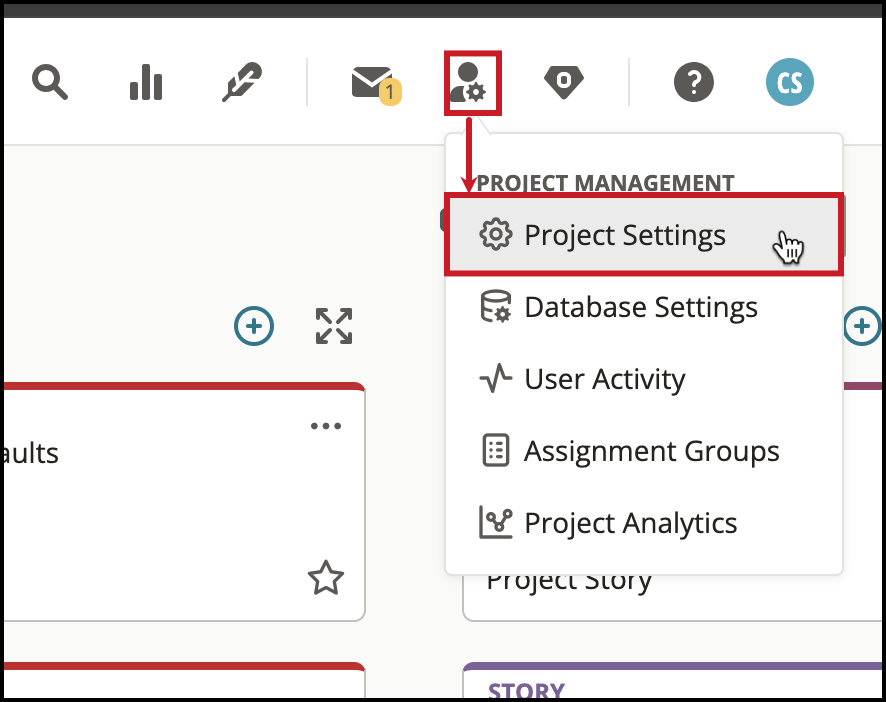Click the plus circle at right edge
The width and height of the screenshot is (886, 702).
(x=862, y=326)
